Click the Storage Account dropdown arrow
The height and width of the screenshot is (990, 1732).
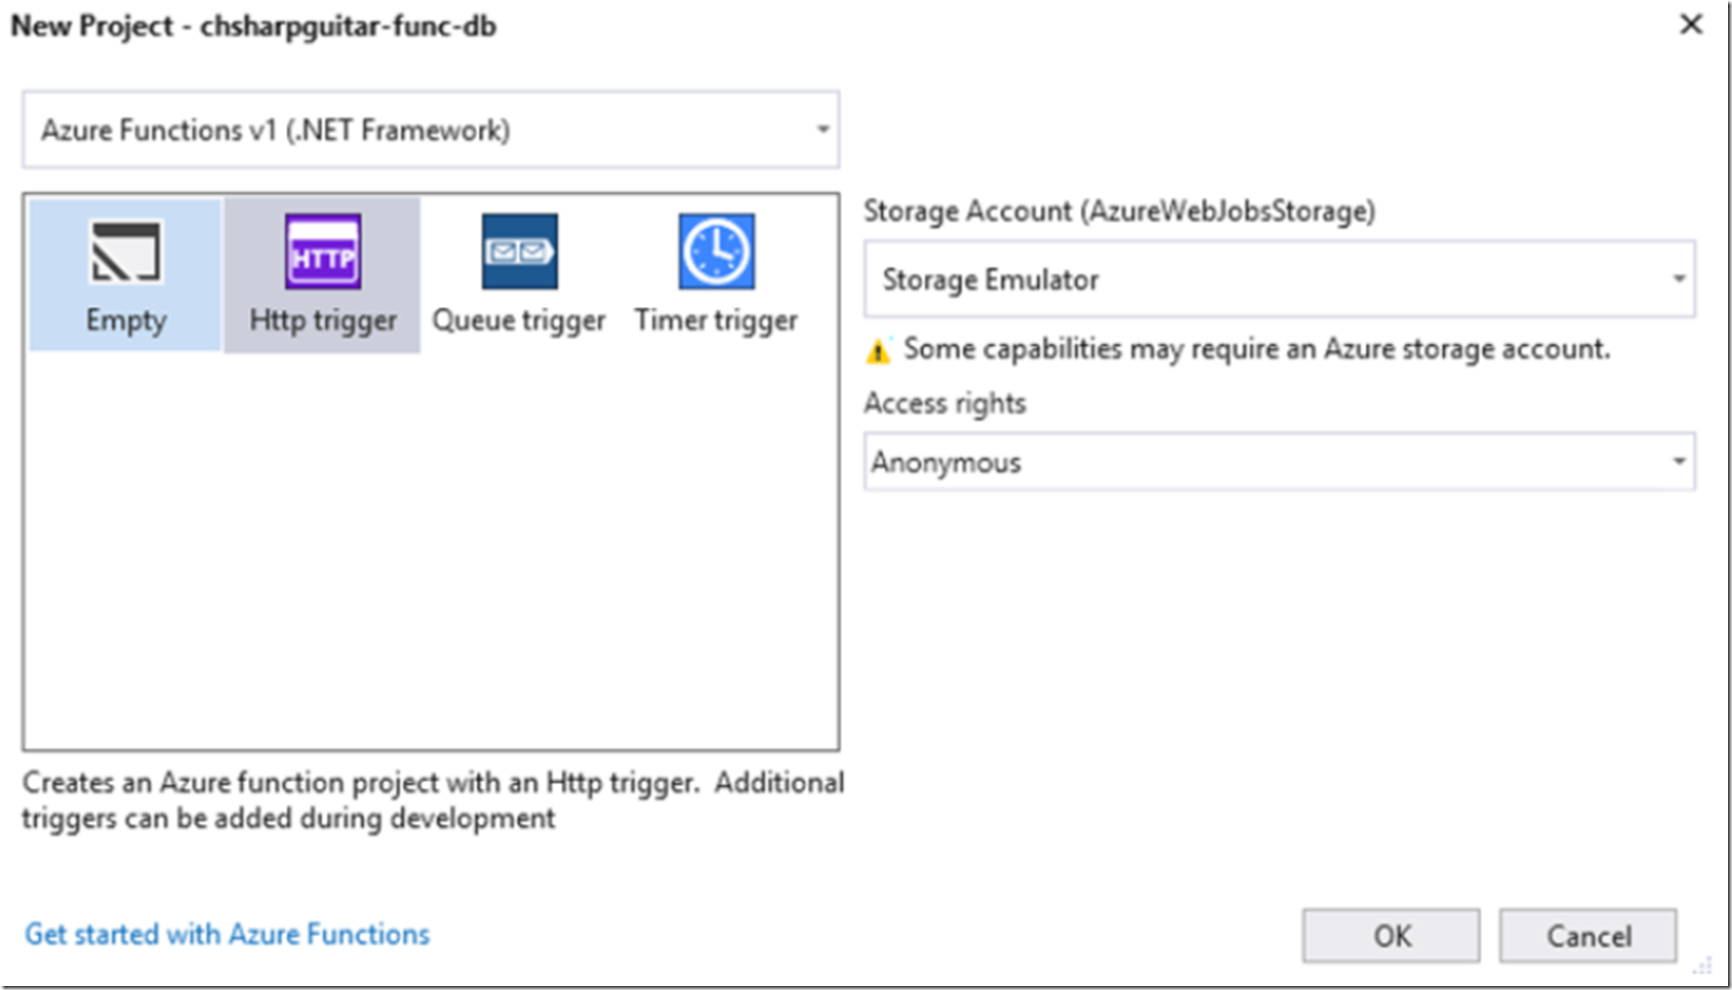coord(1679,279)
